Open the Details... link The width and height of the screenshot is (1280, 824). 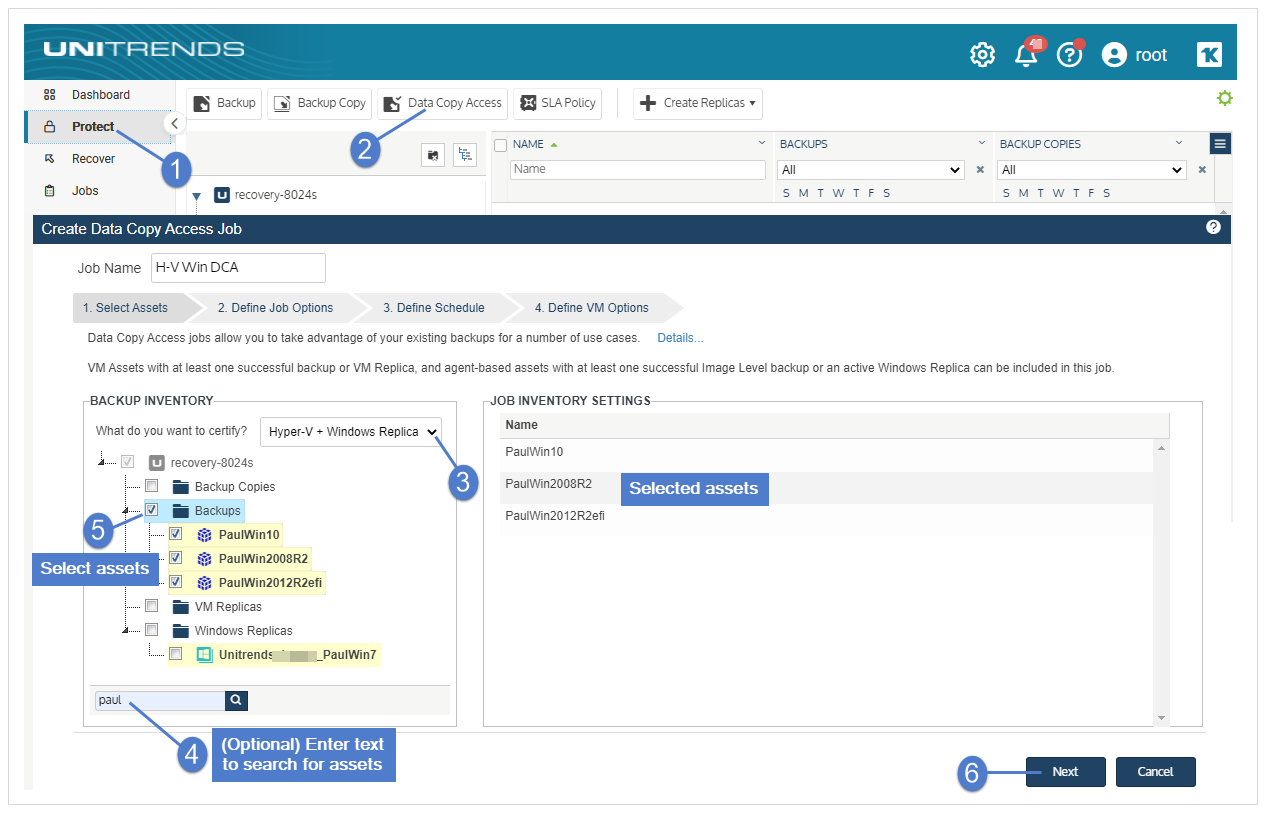680,338
